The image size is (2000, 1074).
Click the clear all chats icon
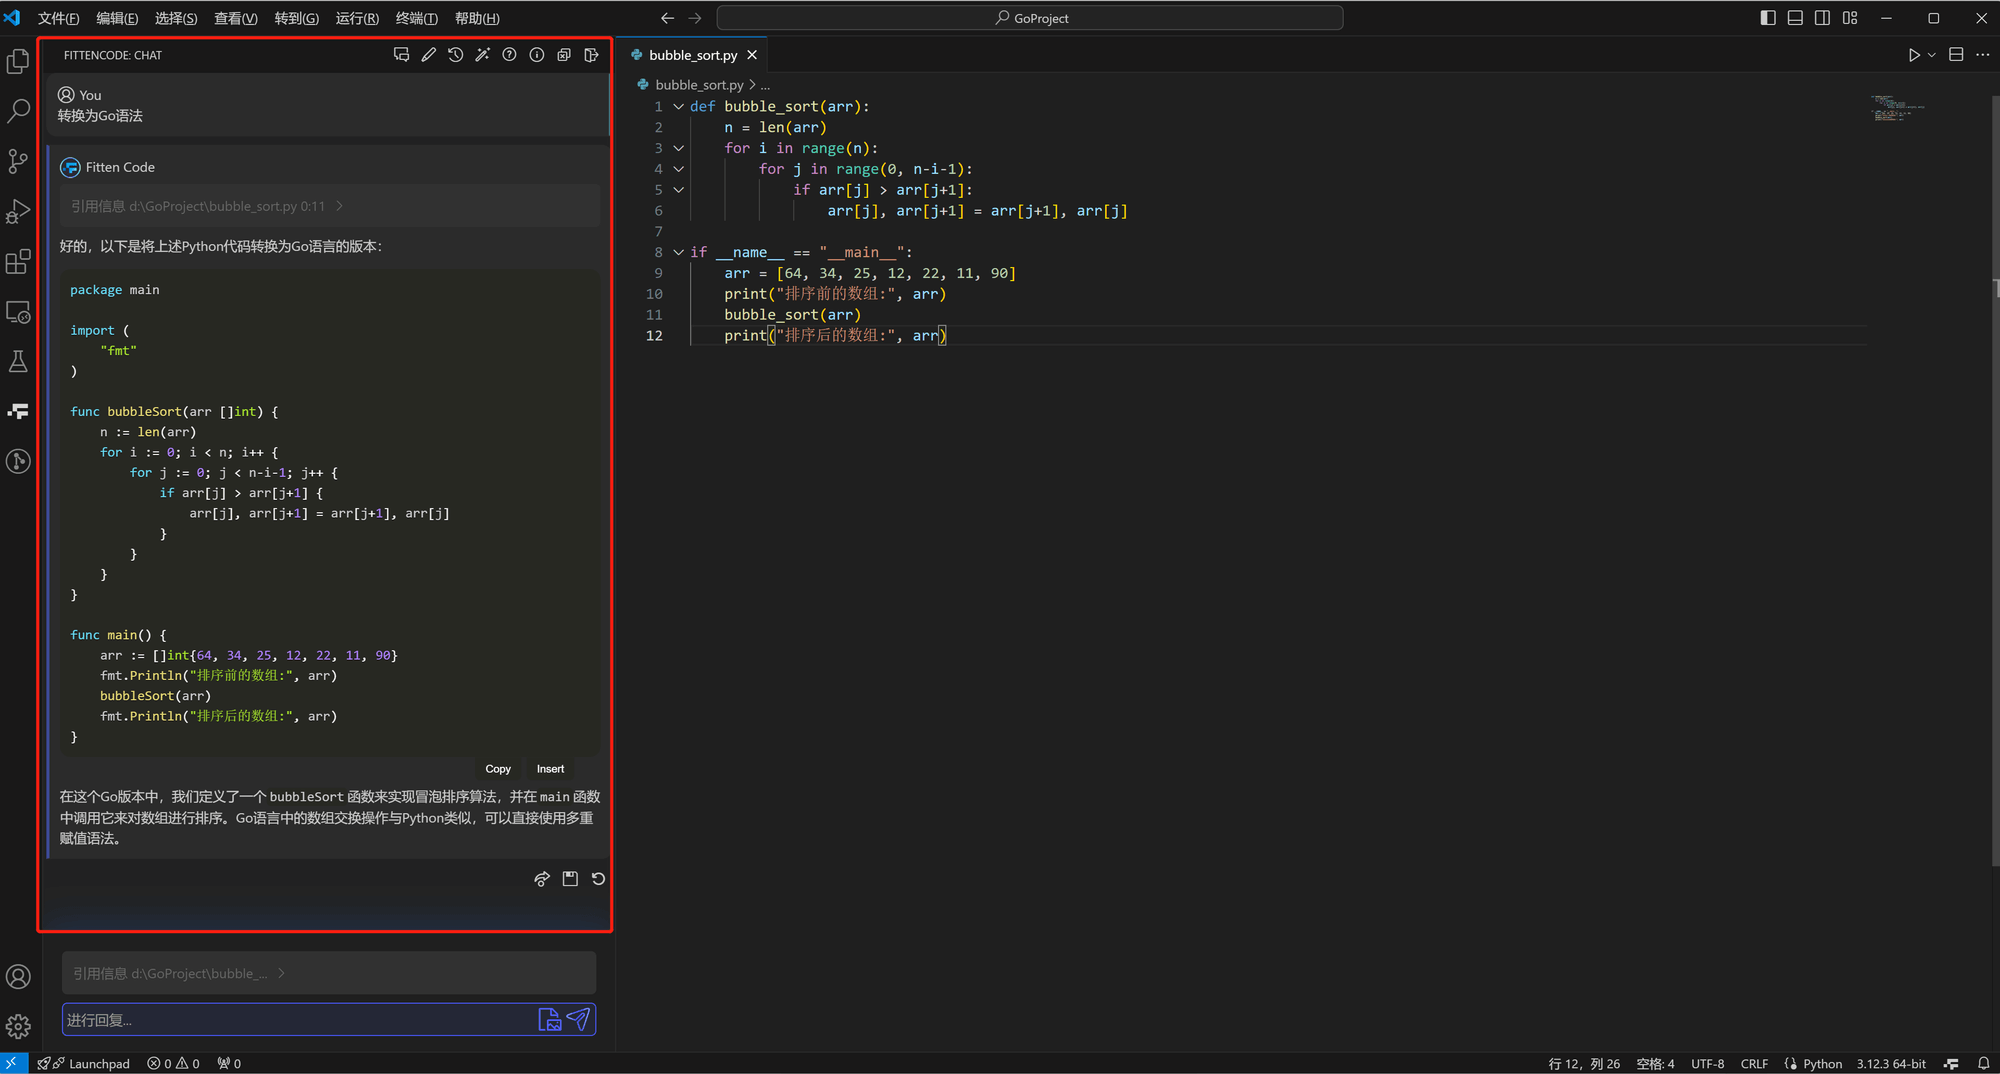[x=564, y=55]
